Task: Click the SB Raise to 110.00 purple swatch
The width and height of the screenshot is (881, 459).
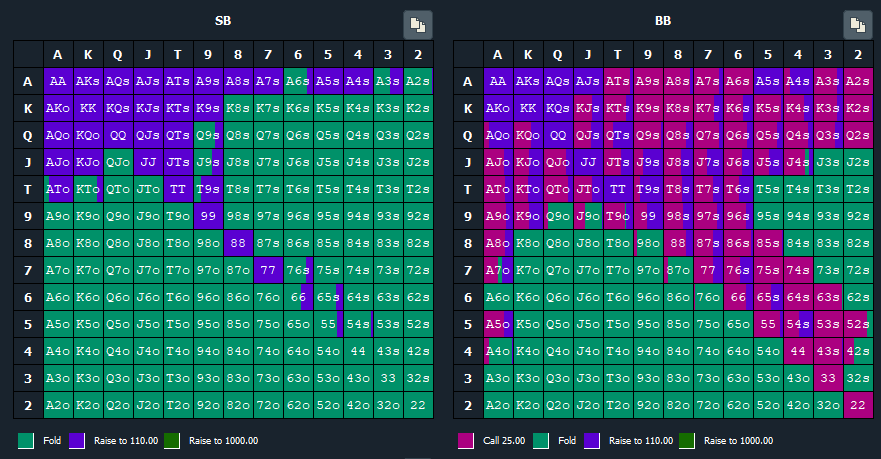Action: (x=76, y=441)
